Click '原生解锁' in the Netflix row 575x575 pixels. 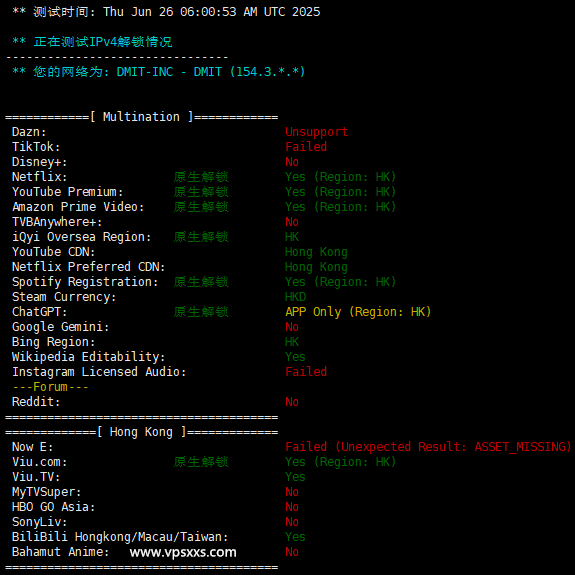click(201, 177)
